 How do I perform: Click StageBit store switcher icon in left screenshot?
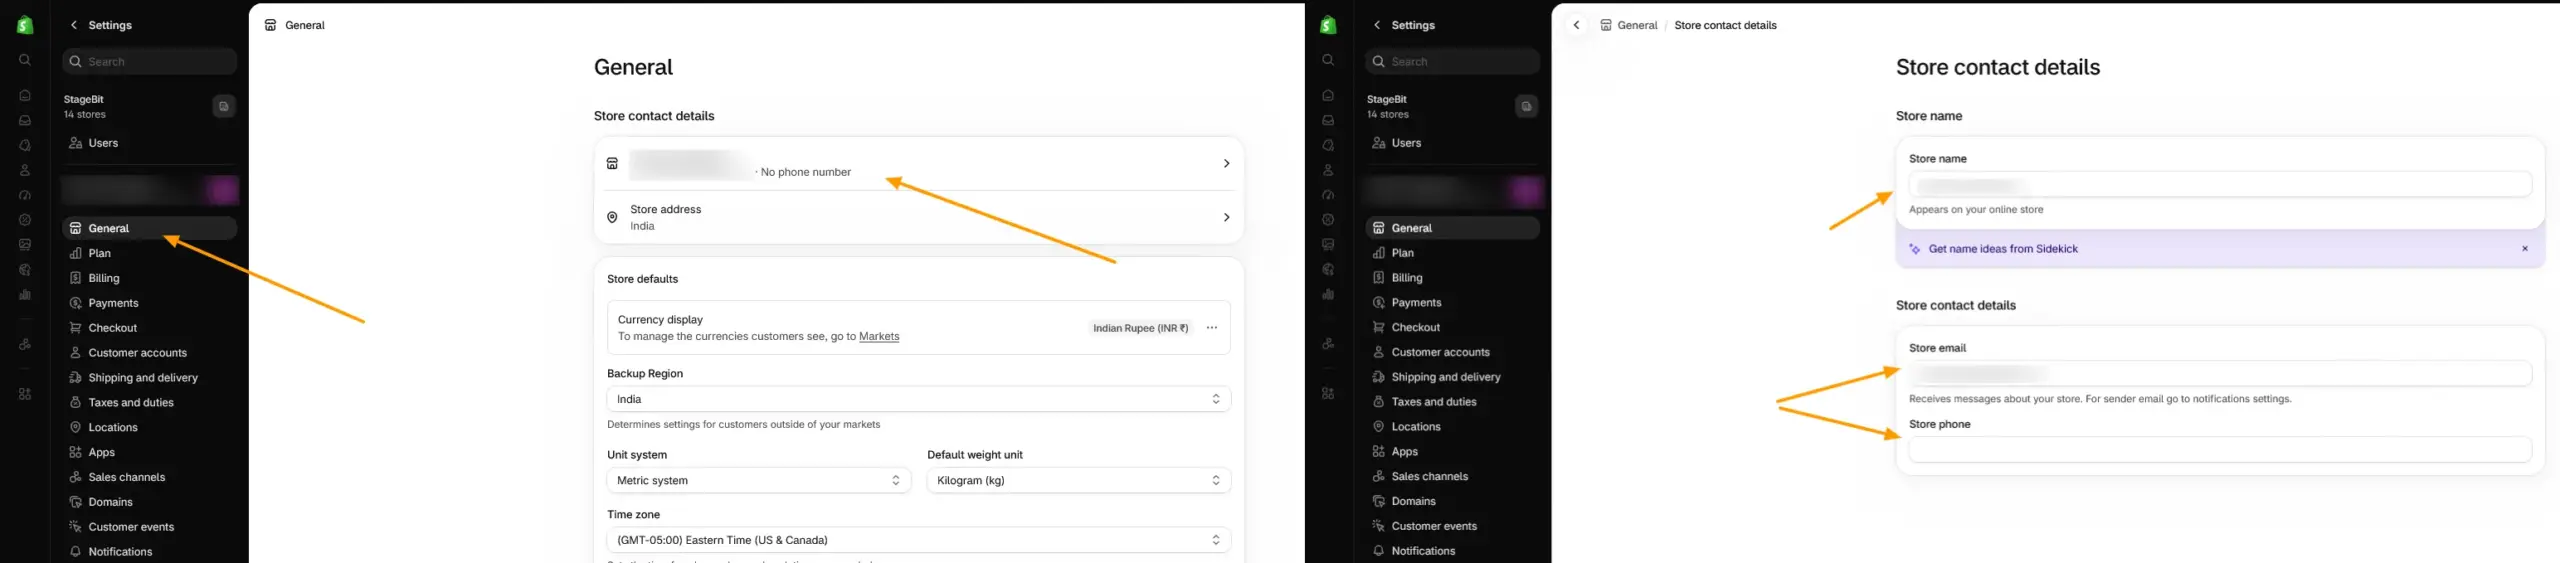click(224, 106)
